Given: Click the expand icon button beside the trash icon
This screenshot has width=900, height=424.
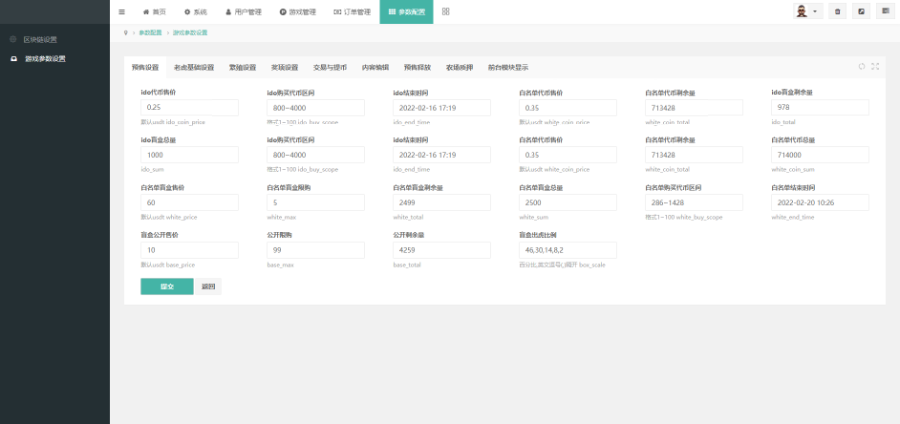Looking at the screenshot, I should tap(861, 11).
